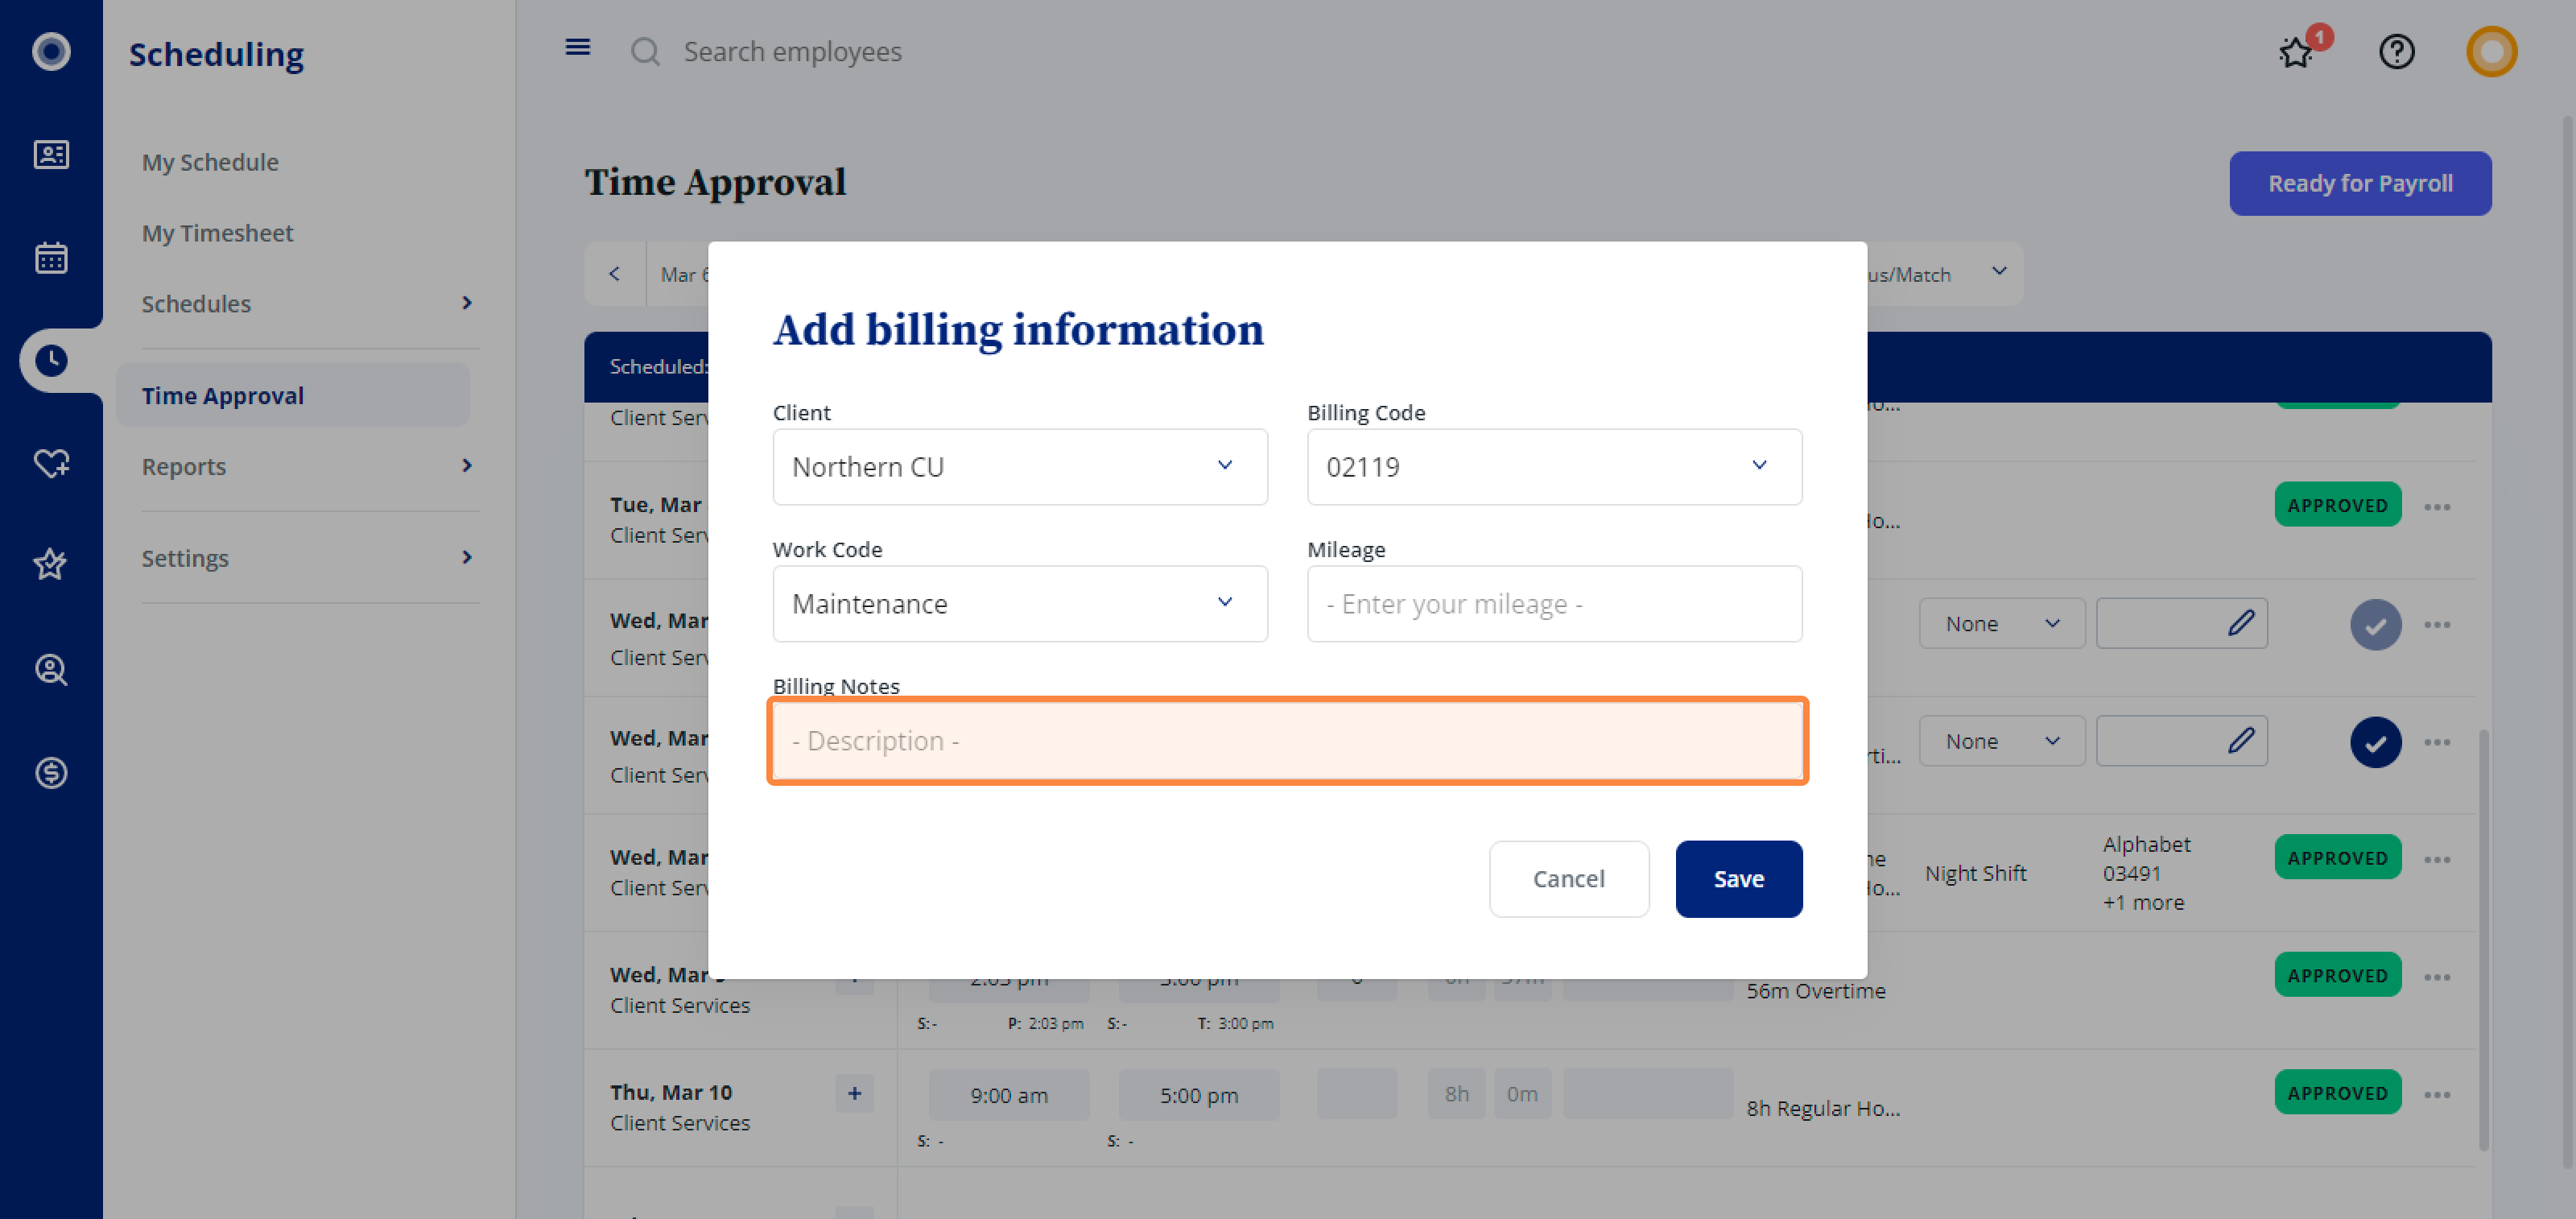2576x1219 pixels.
Task: Click APPROVED badge on Thu, Mar 10 row
Action: [2337, 1092]
